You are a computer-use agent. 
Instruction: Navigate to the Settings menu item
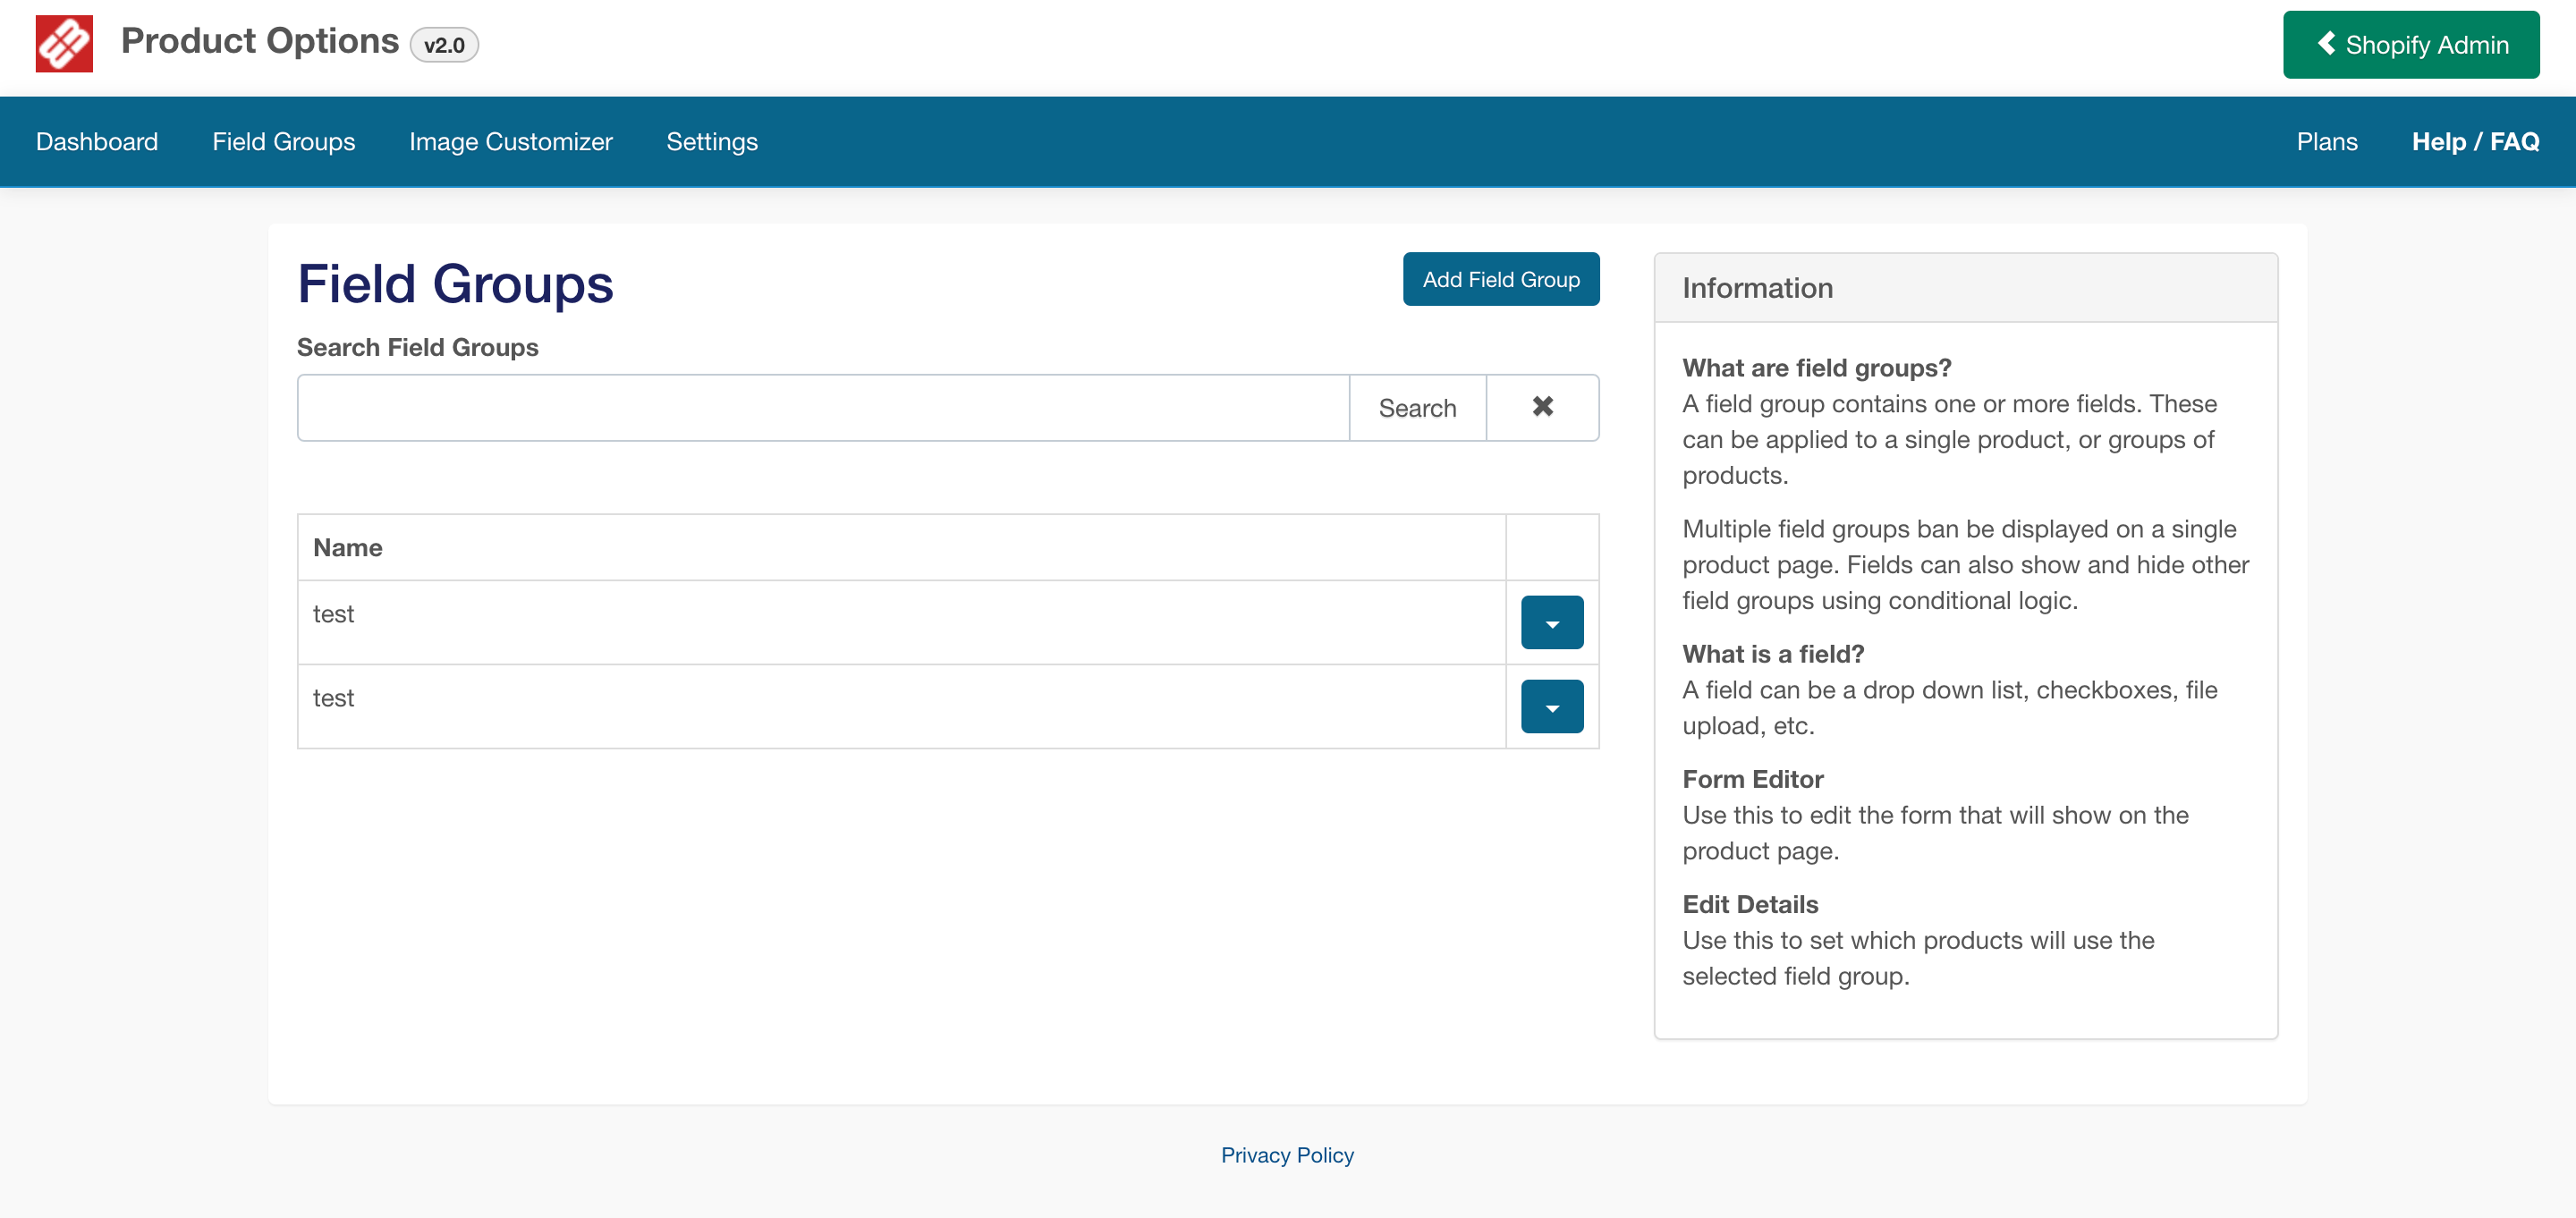tap(711, 141)
